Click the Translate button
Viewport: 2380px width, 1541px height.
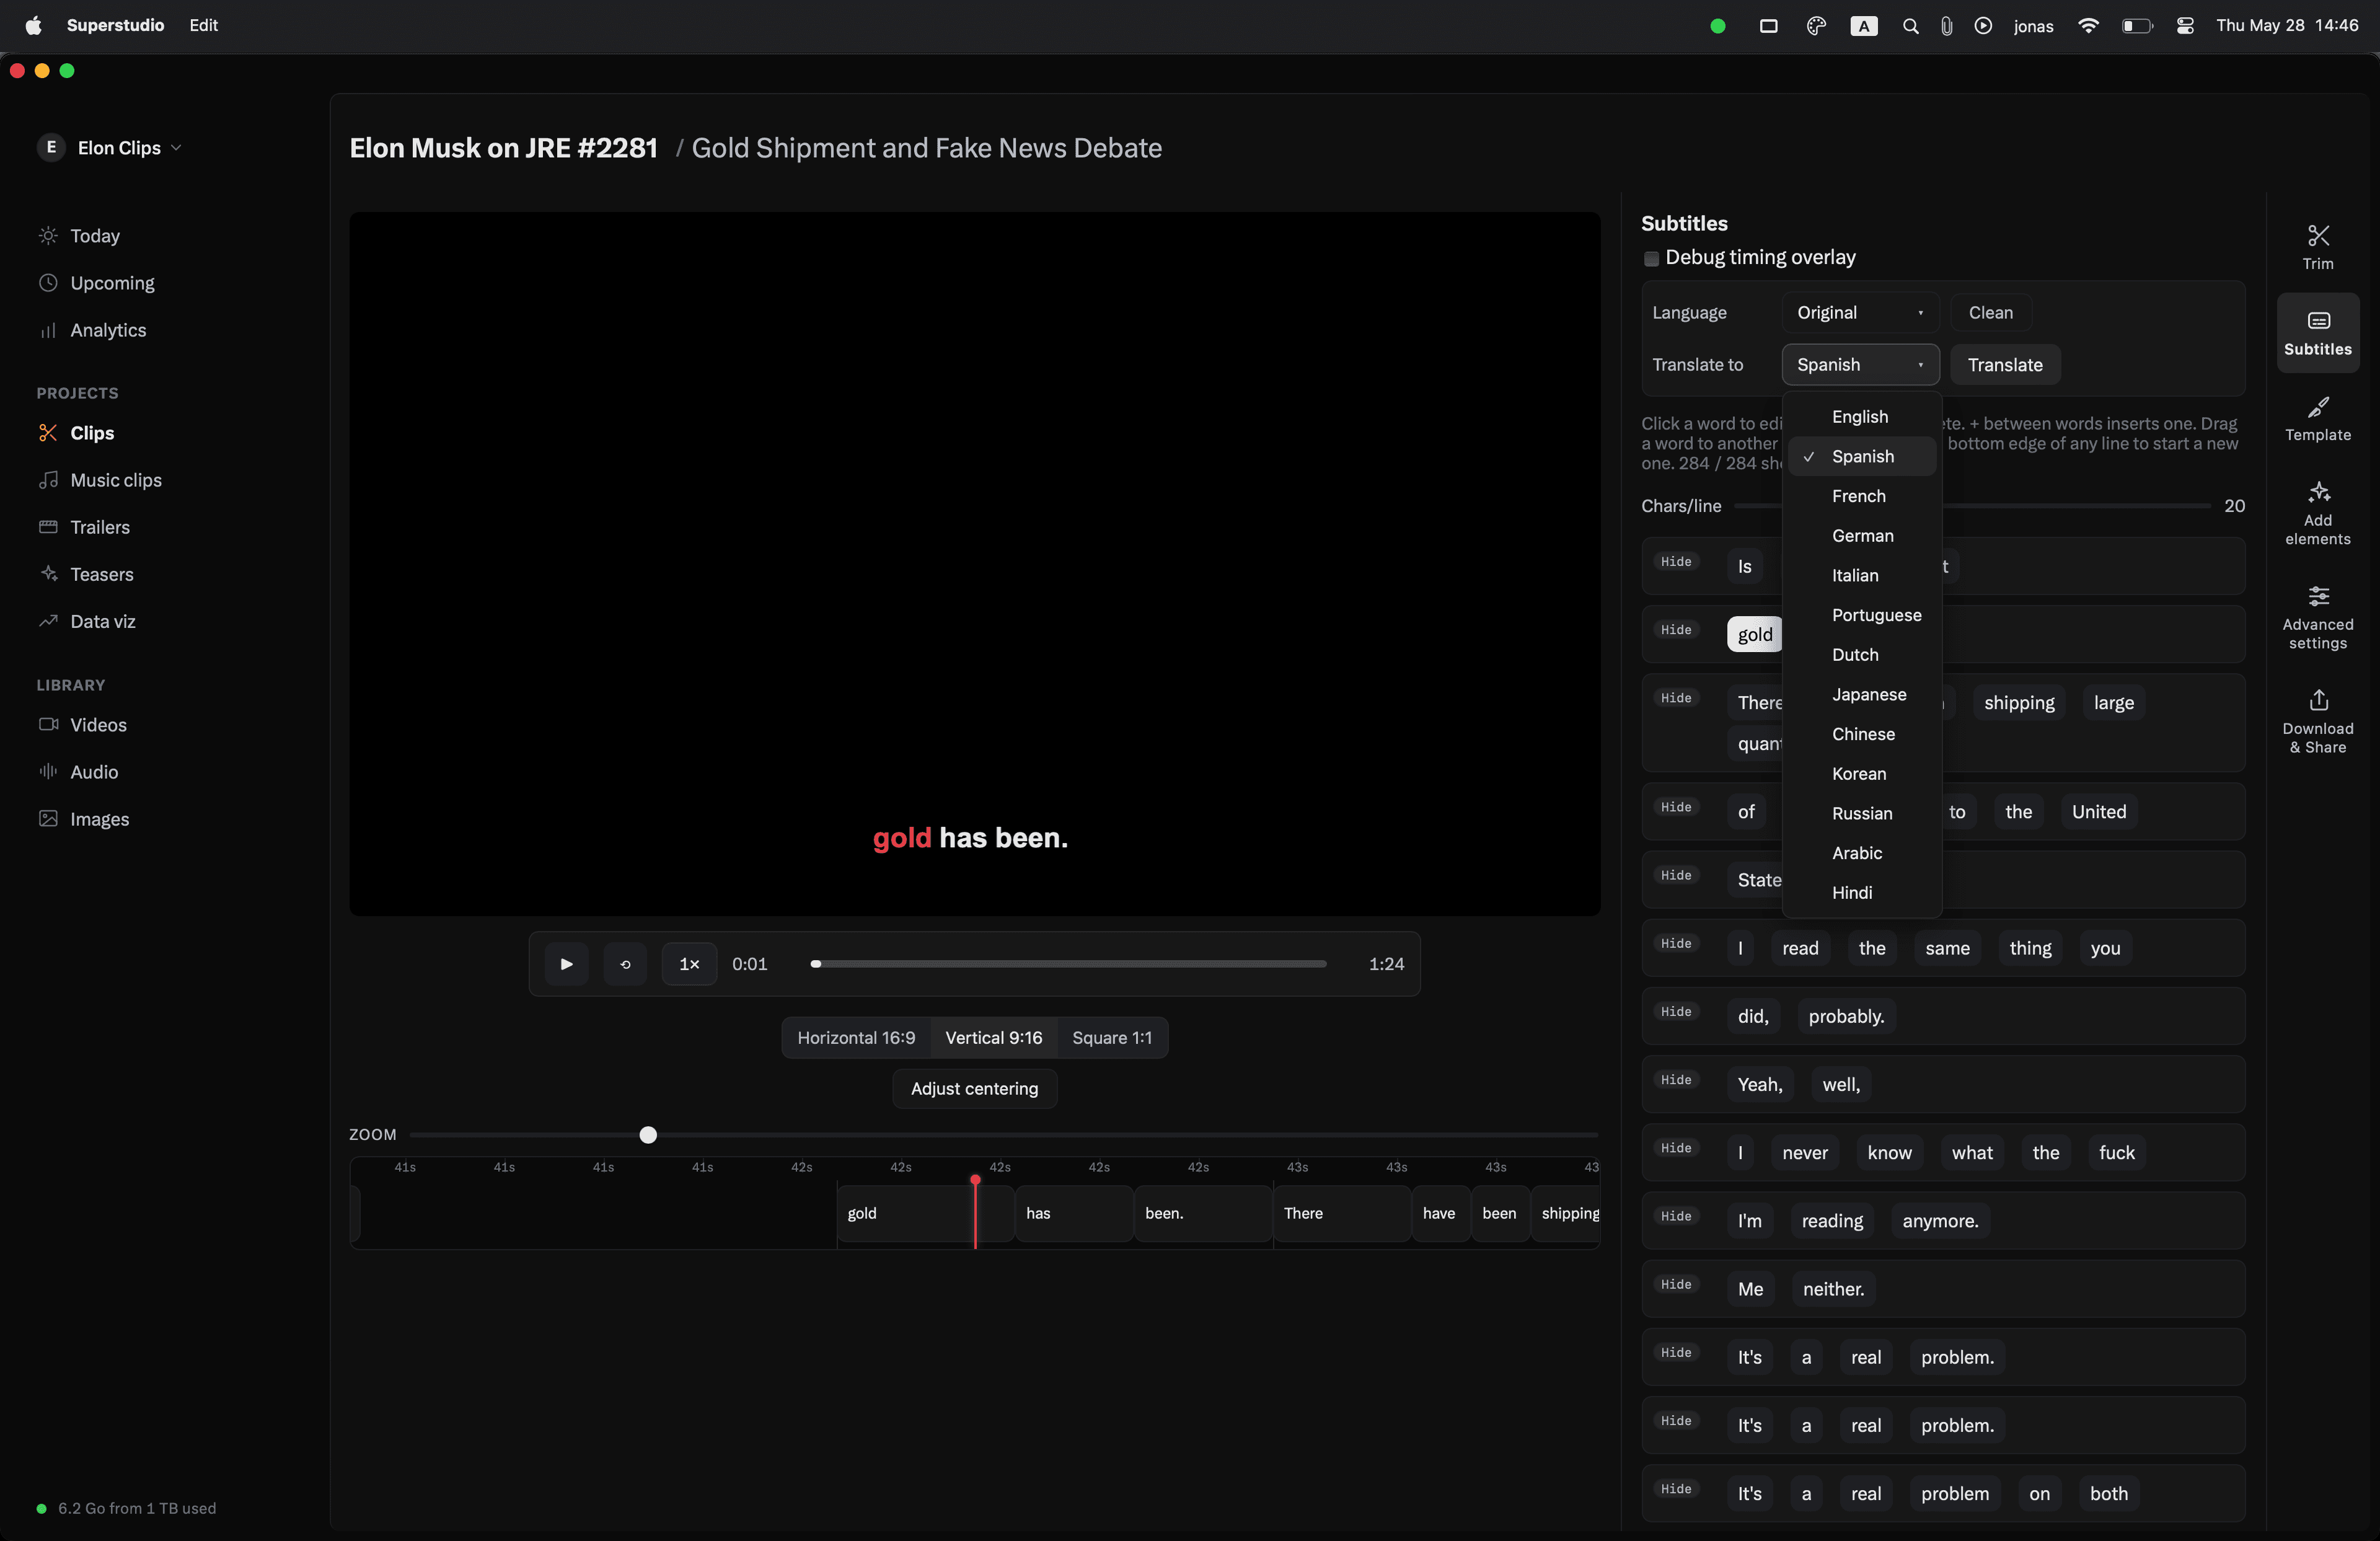[2004, 365]
